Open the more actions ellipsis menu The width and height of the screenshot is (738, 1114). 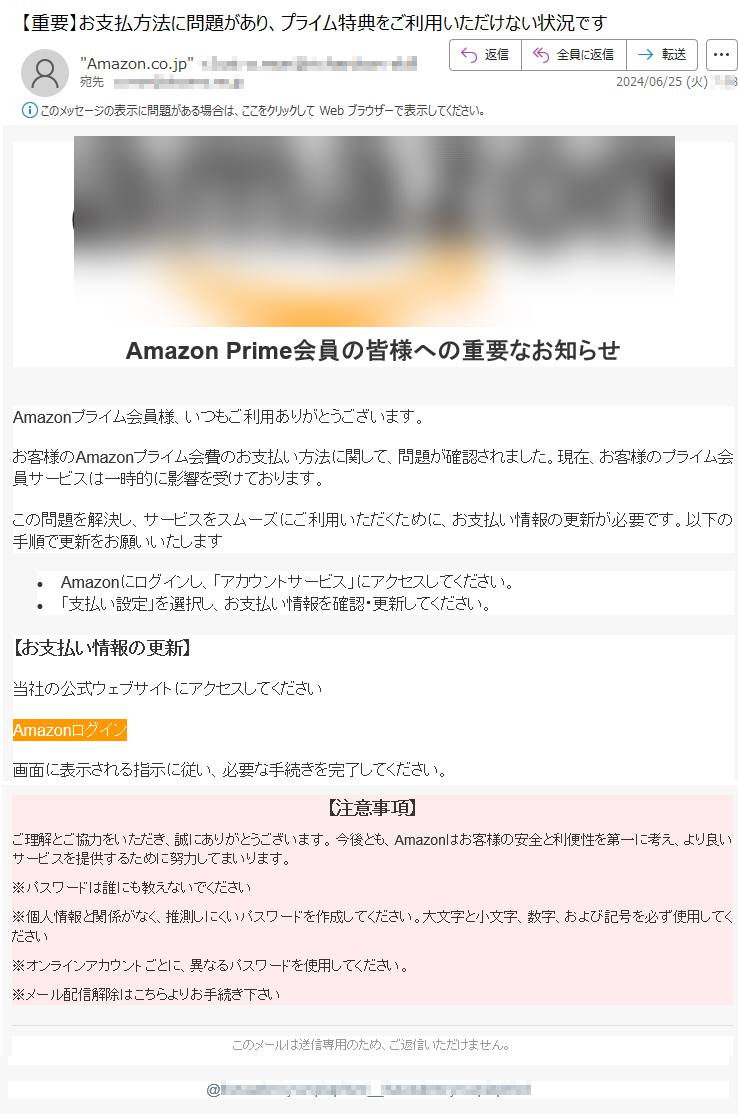[x=721, y=55]
